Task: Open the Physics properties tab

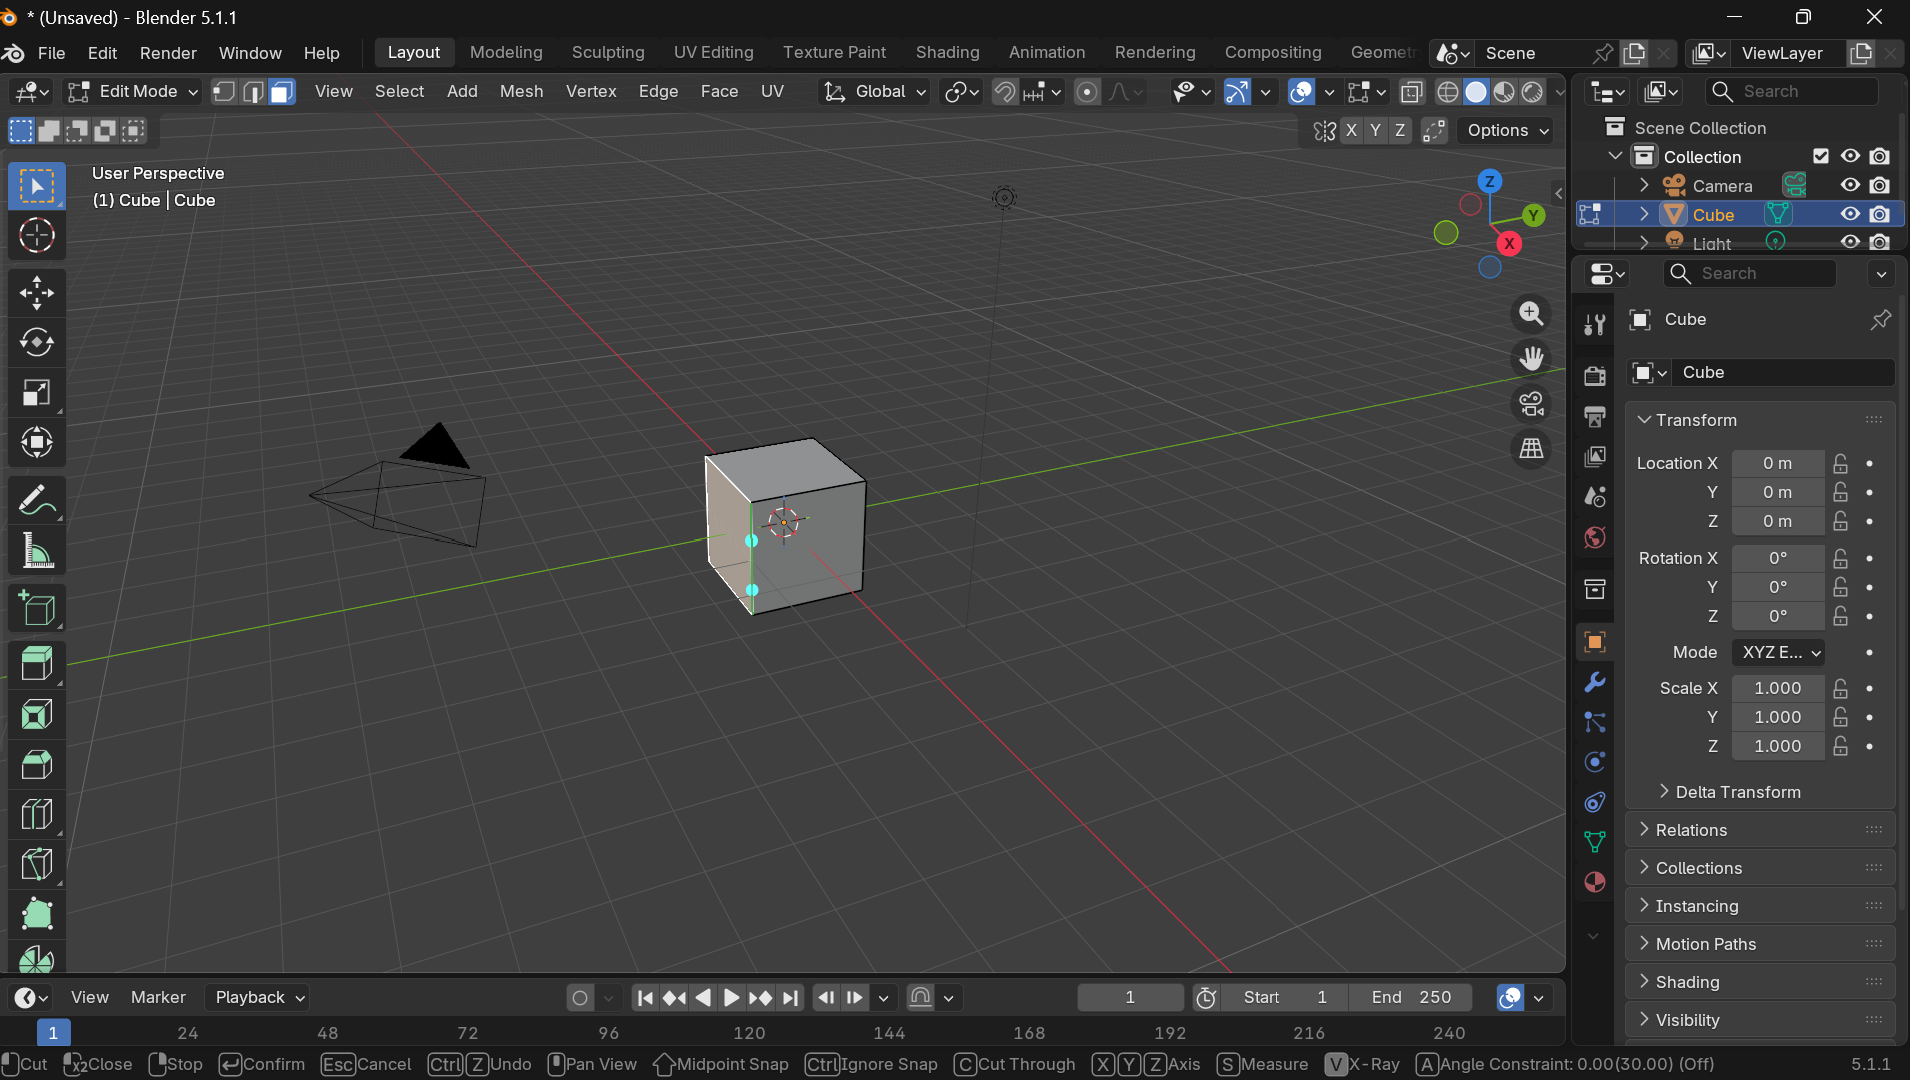Action: [x=1595, y=762]
